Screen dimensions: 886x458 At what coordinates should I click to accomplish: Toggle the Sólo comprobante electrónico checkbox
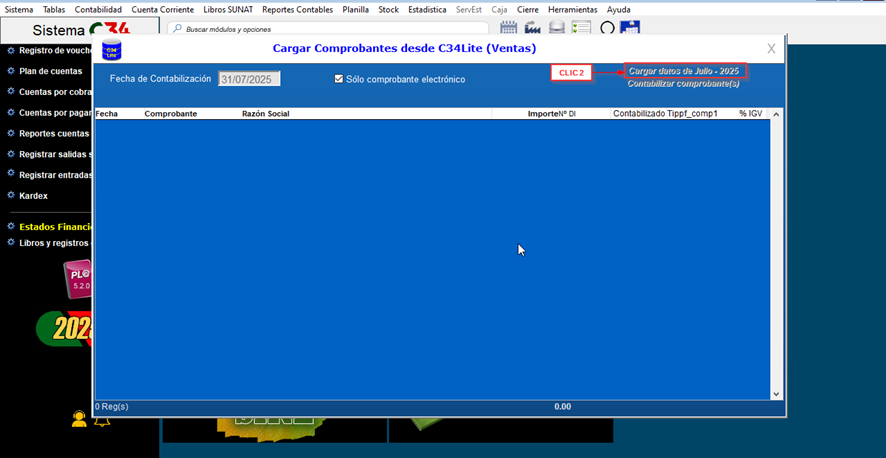[339, 79]
